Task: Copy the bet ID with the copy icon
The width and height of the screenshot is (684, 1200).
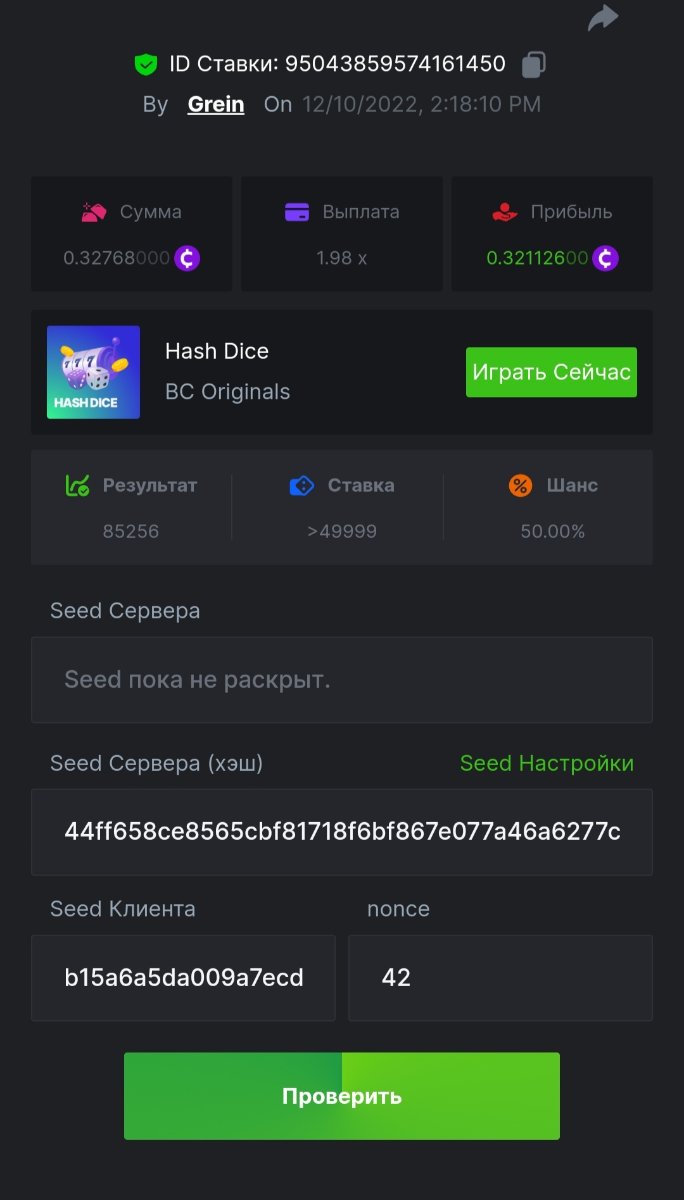Action: (534, 65)
